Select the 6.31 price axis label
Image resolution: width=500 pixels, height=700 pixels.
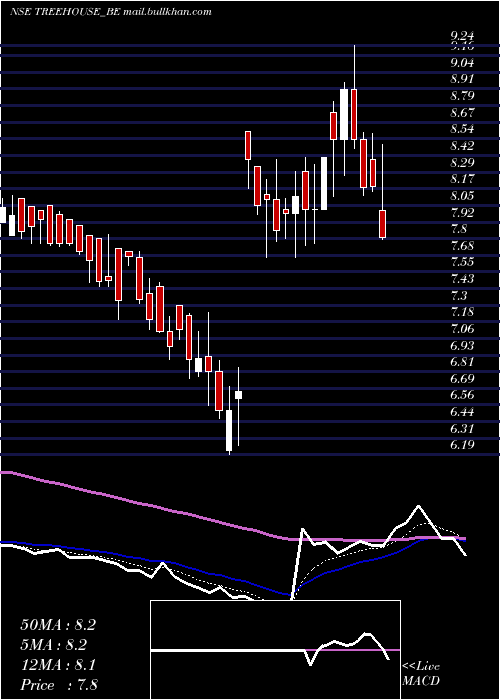[x=462, y=429]
